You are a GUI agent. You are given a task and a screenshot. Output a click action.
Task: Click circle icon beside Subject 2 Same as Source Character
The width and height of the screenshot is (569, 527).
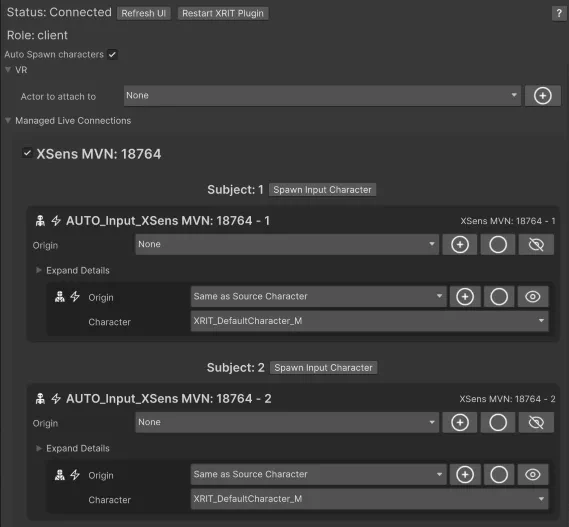(x=499, y=474)
